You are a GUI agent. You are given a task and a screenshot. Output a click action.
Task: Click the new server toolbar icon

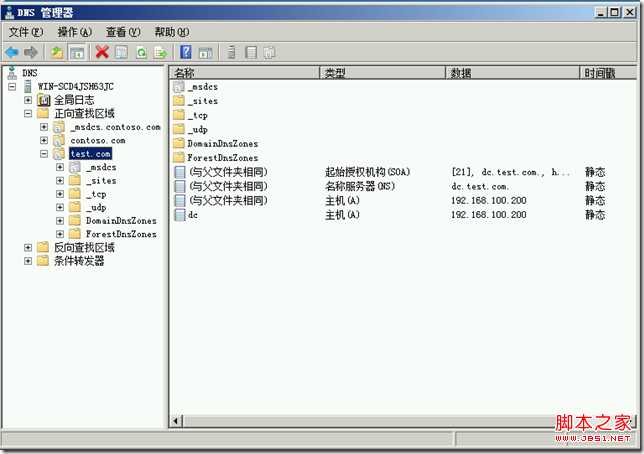click(x=231, y=52)
